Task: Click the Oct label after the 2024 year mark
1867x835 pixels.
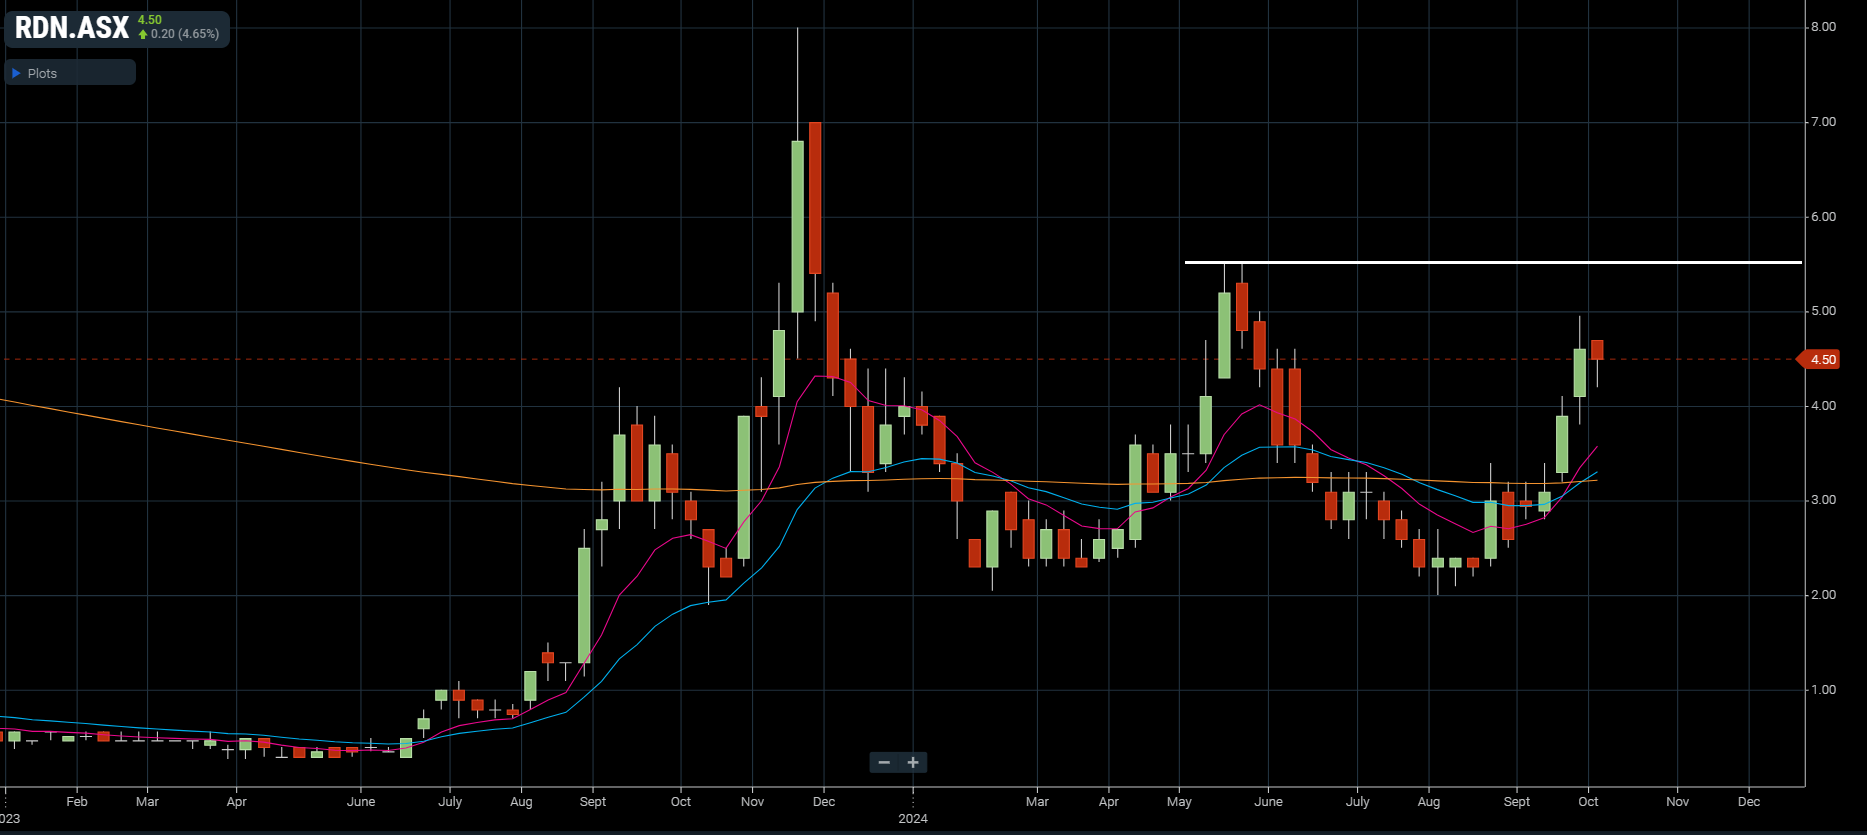Action: click(x=1588, y=802)
